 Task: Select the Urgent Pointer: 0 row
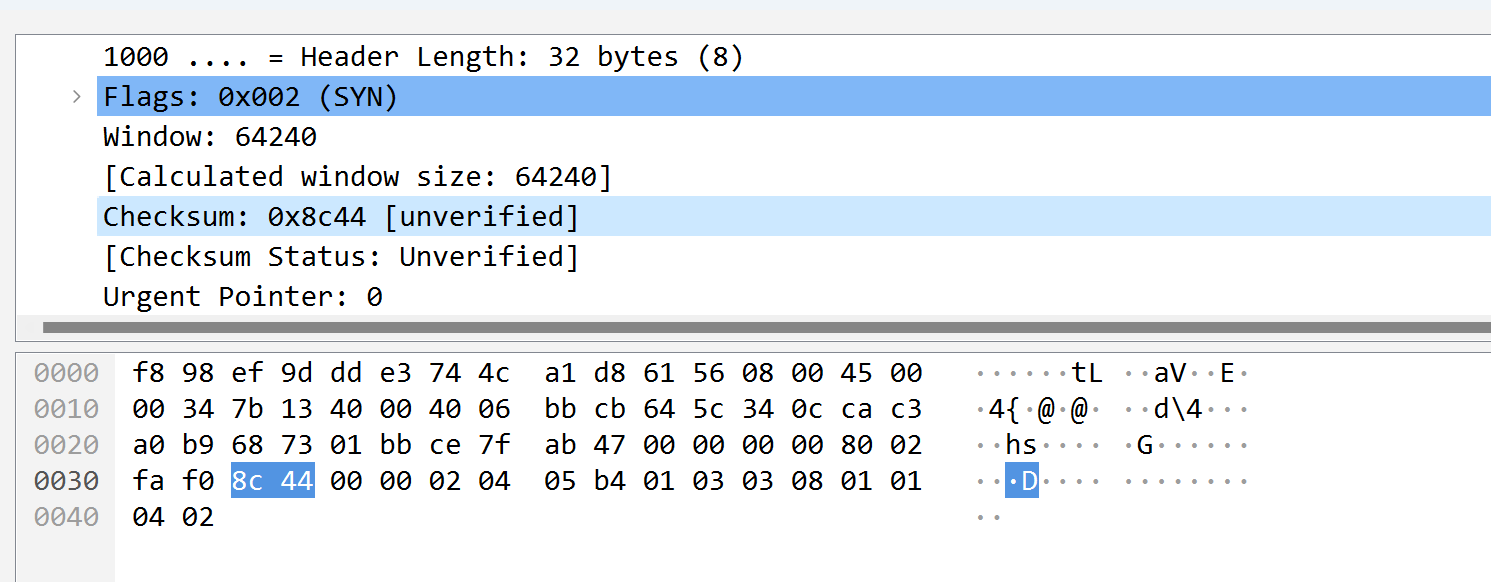coord(794,297)
